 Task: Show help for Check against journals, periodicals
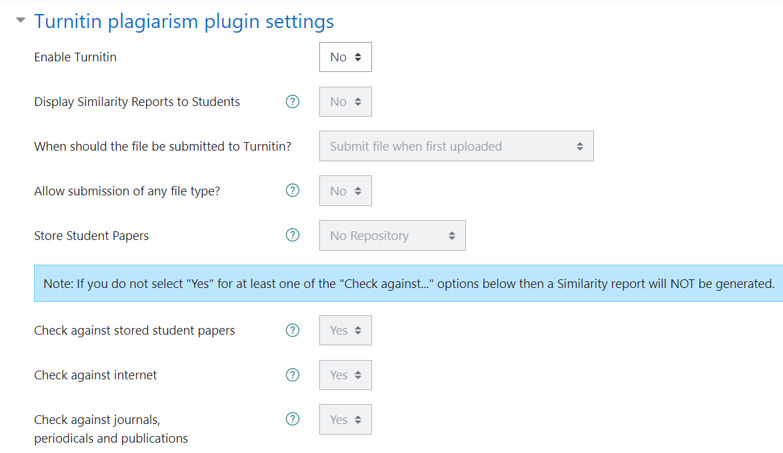pyautogui.click(x=293, y=420)
